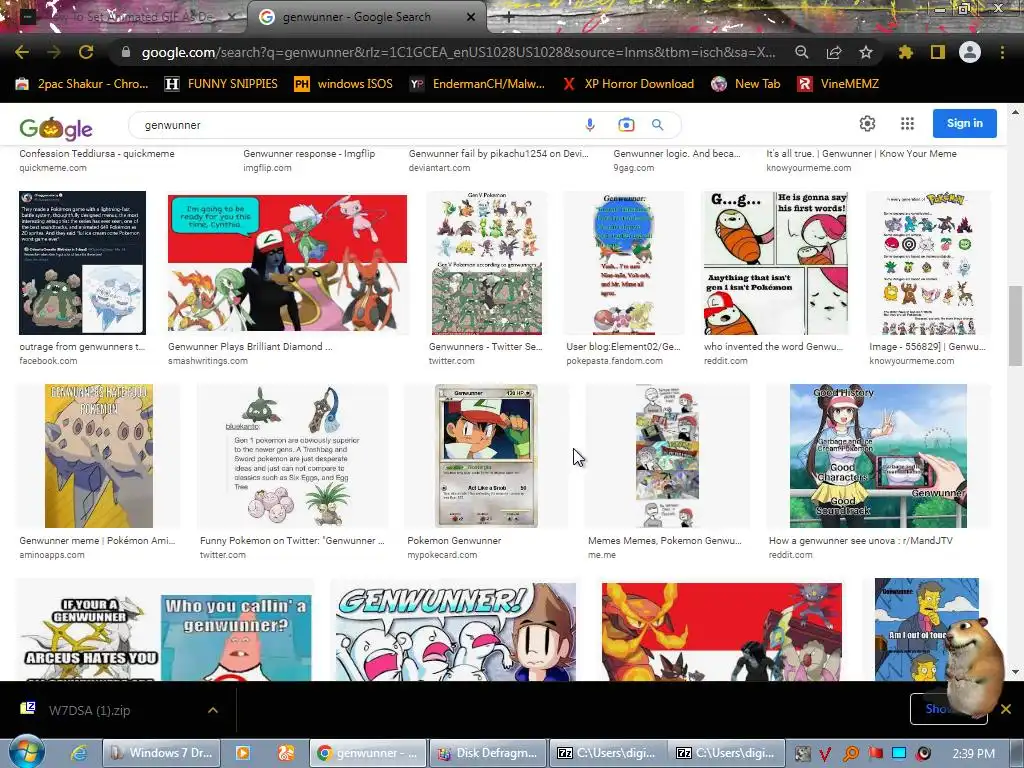
Task: Open the EndermanCH/Malw... bookmark
Action: coord(477,84)
